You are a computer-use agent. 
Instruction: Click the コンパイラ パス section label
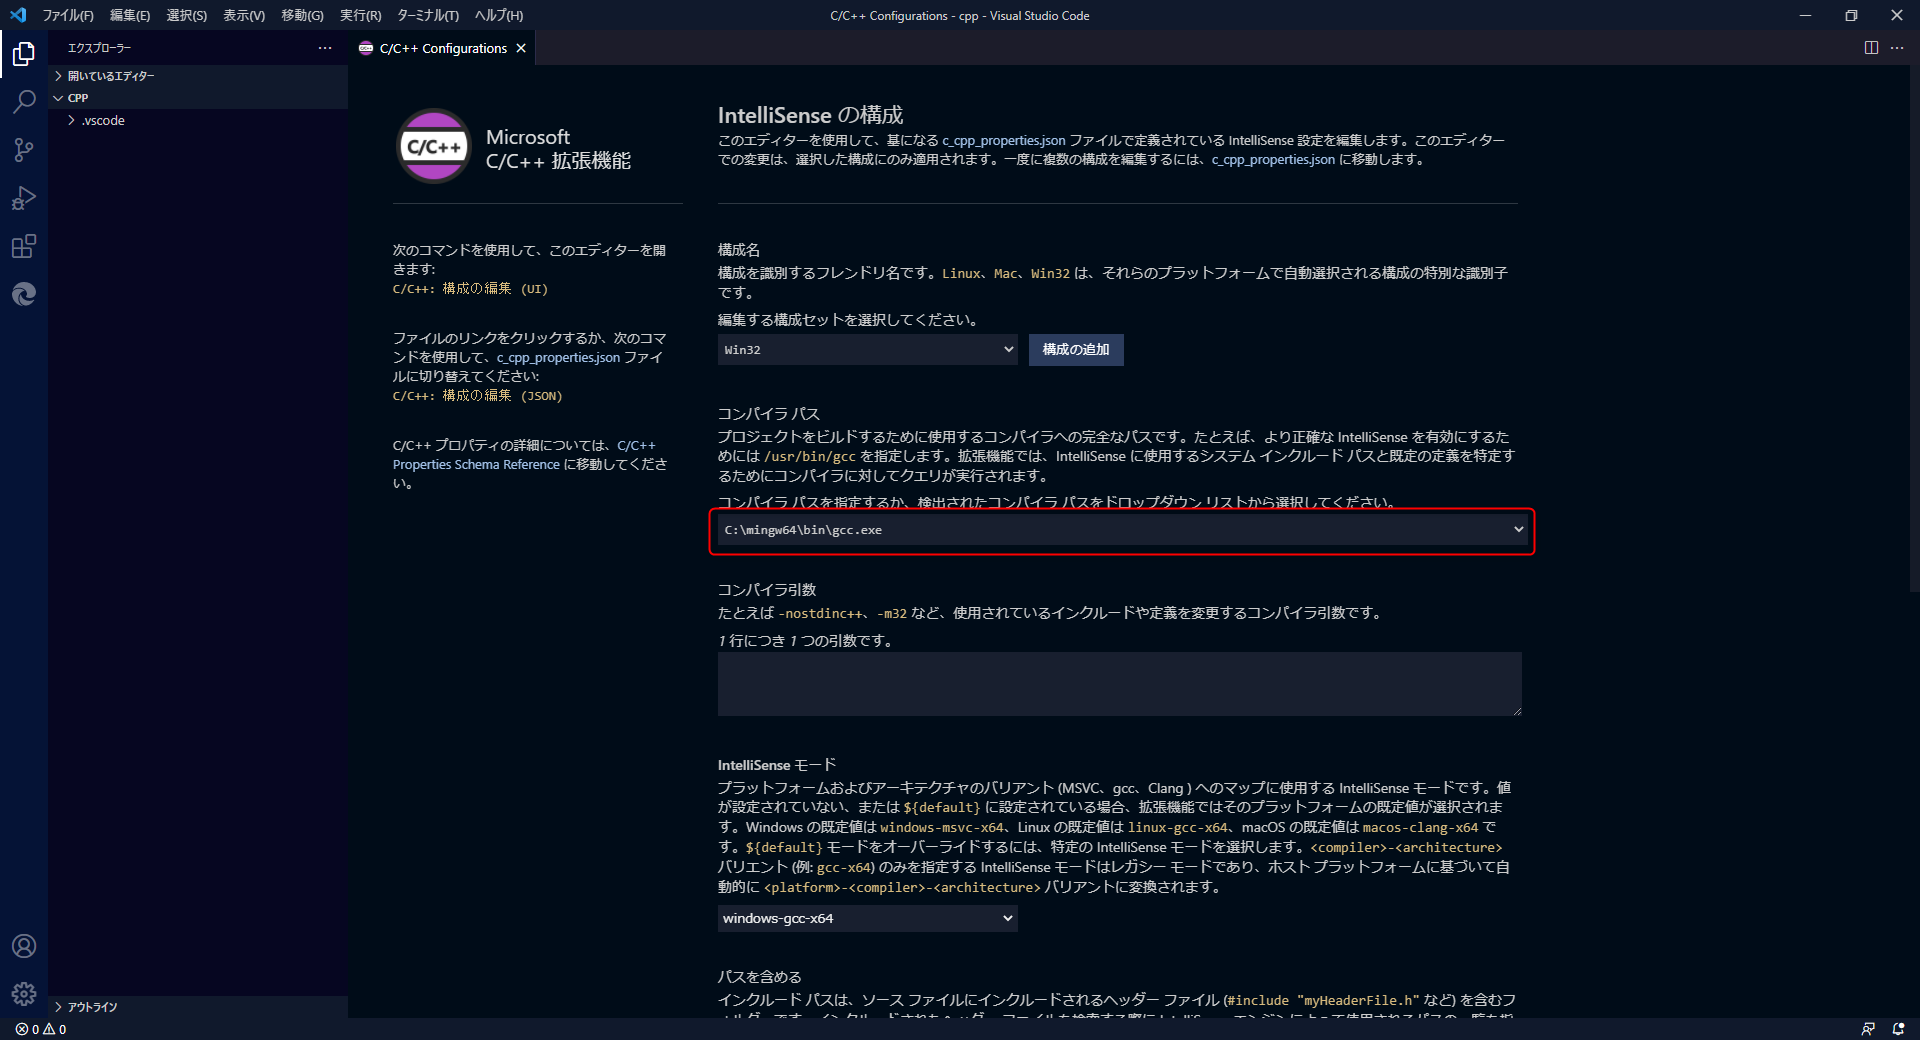coord(768,414)
